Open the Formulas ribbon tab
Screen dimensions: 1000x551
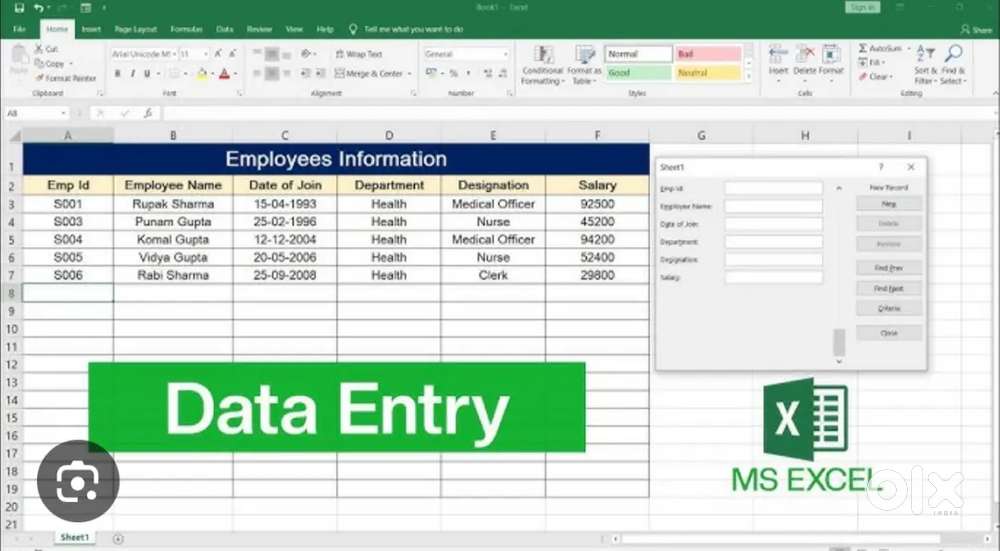point(185,29)
